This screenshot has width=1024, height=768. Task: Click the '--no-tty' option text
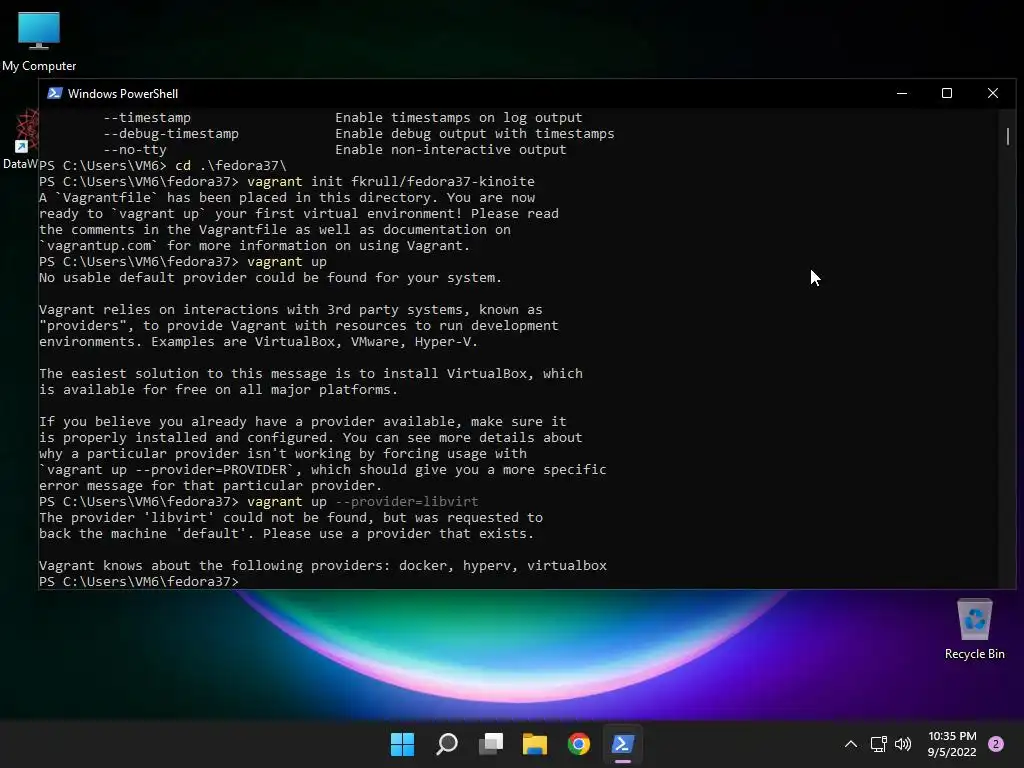(x=135, y=150)
